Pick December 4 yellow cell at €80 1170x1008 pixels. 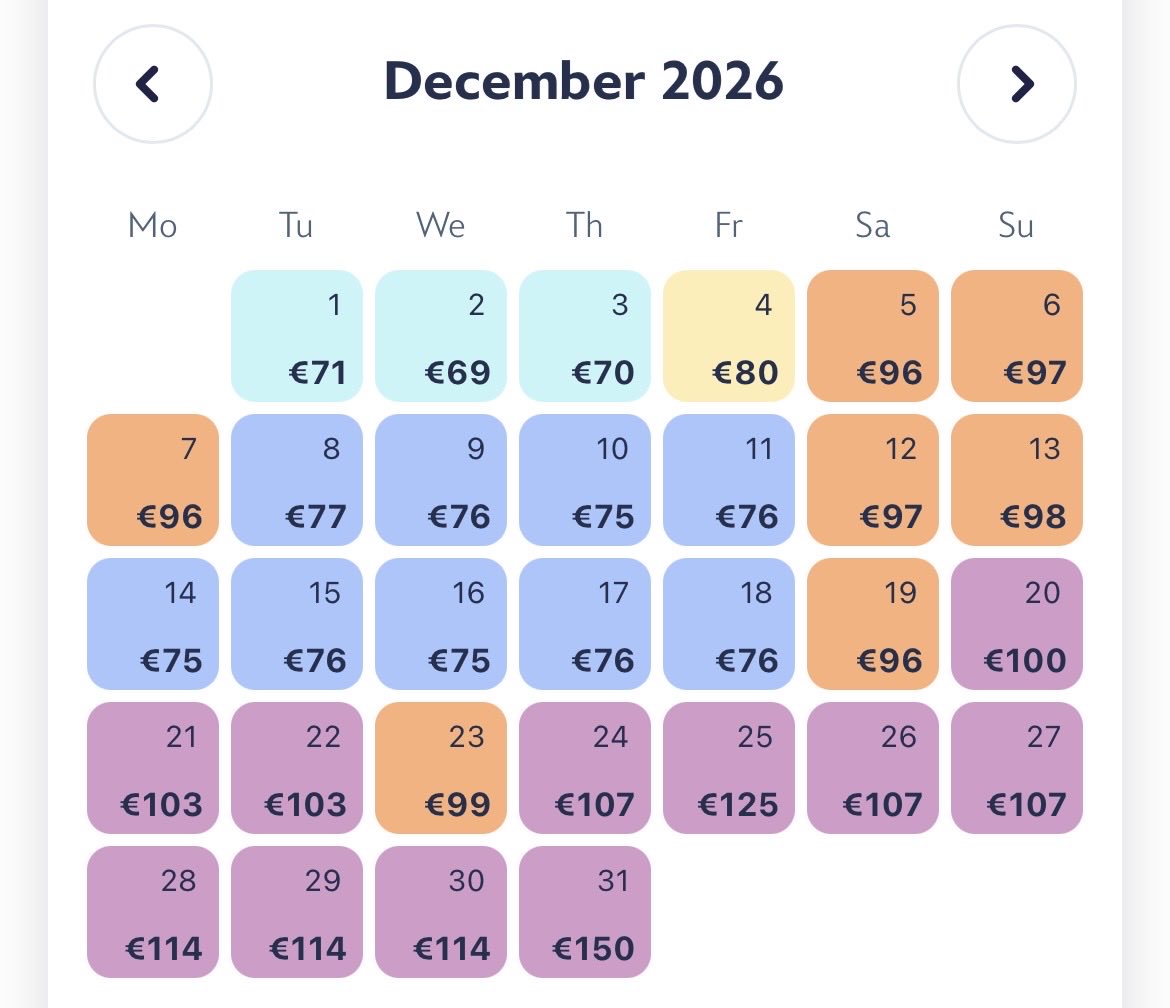coord(729,336)
